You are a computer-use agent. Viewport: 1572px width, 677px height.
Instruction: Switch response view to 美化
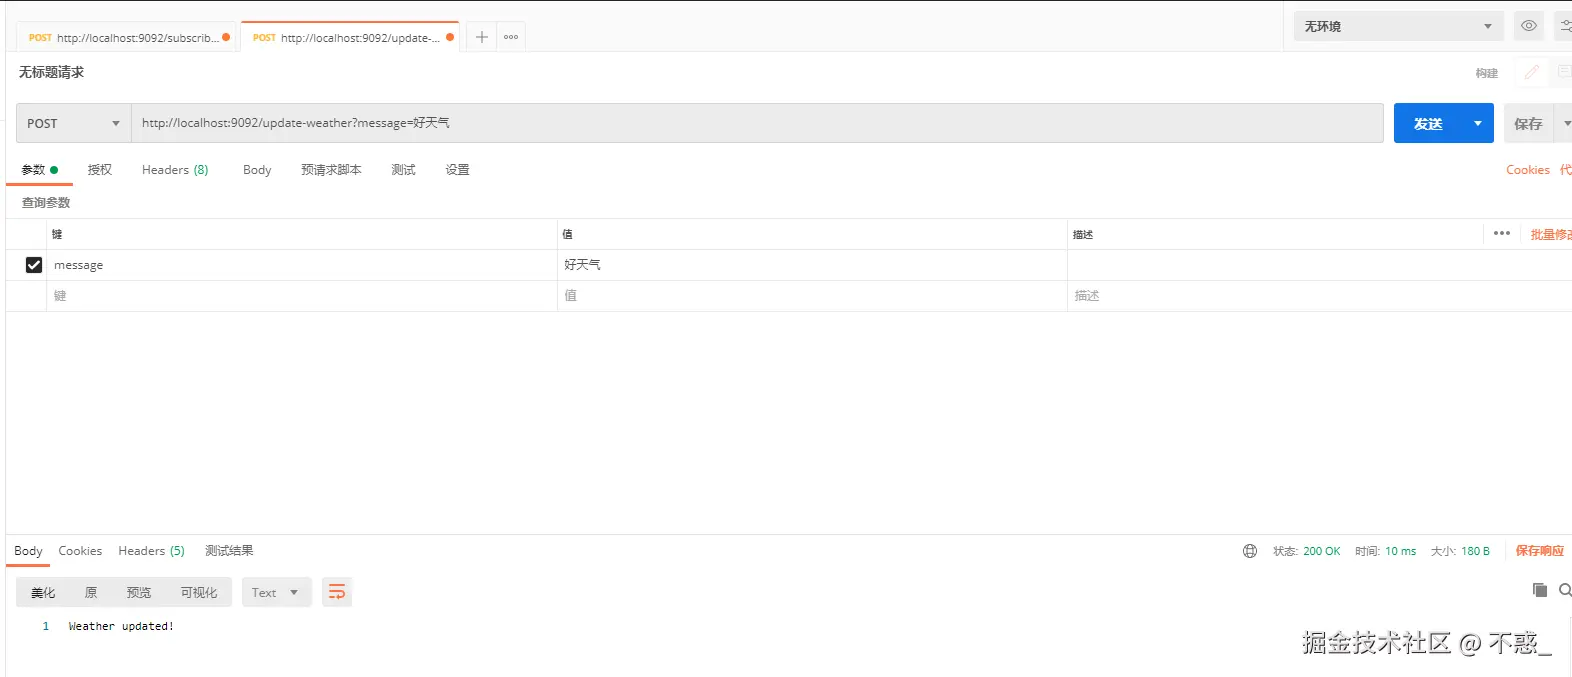click(x=43, y=592)
